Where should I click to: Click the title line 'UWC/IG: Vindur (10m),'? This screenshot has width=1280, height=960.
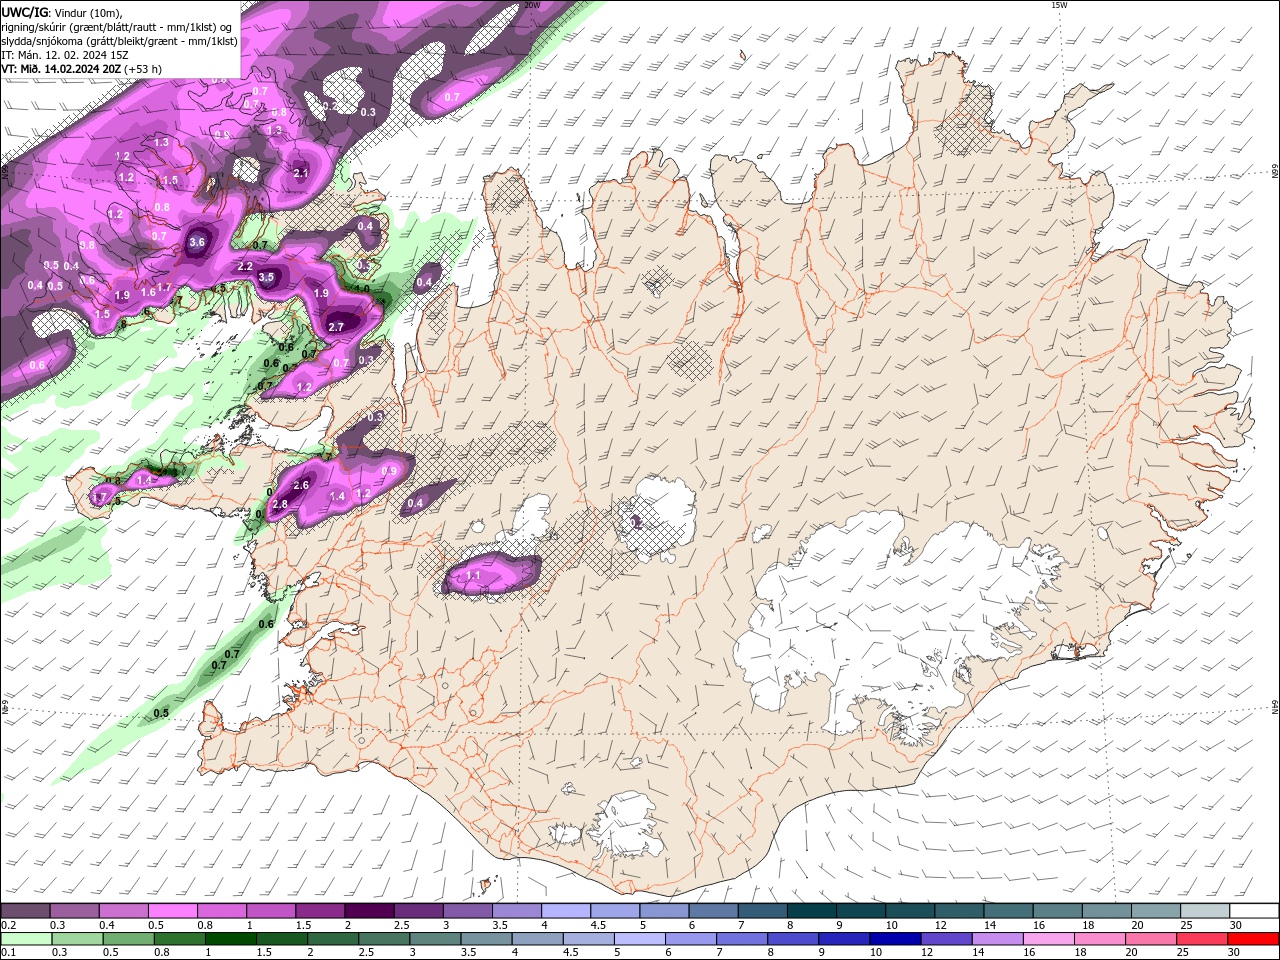point(61,12)
